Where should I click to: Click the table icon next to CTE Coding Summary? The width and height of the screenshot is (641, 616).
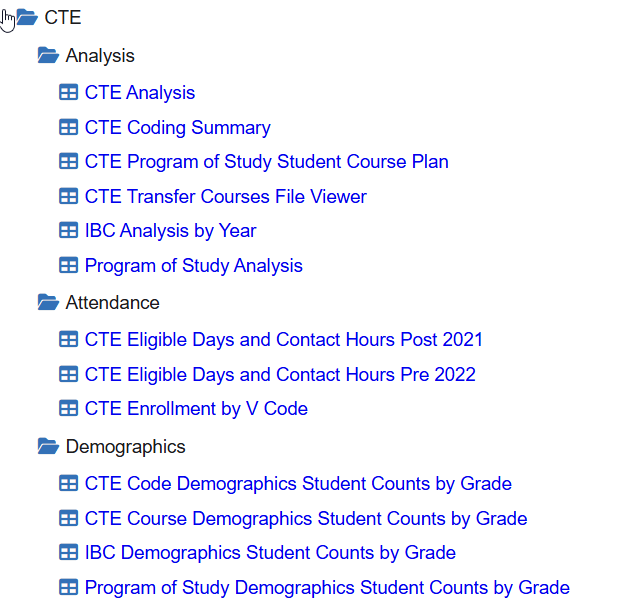pos(68,128)
